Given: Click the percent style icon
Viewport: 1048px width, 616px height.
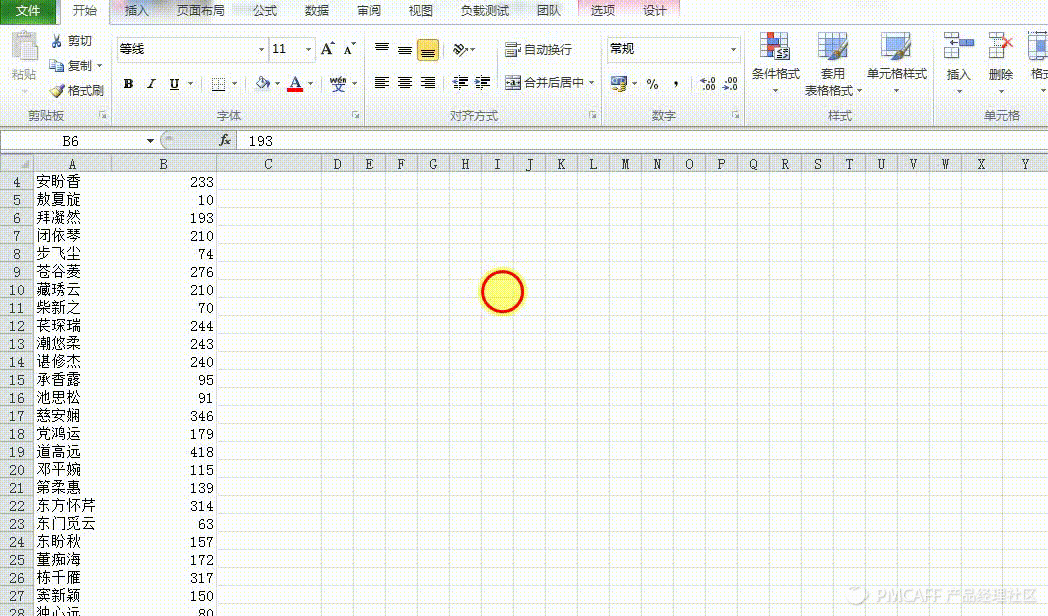Looking at the screenshot, I should click(x=652, y=84).
